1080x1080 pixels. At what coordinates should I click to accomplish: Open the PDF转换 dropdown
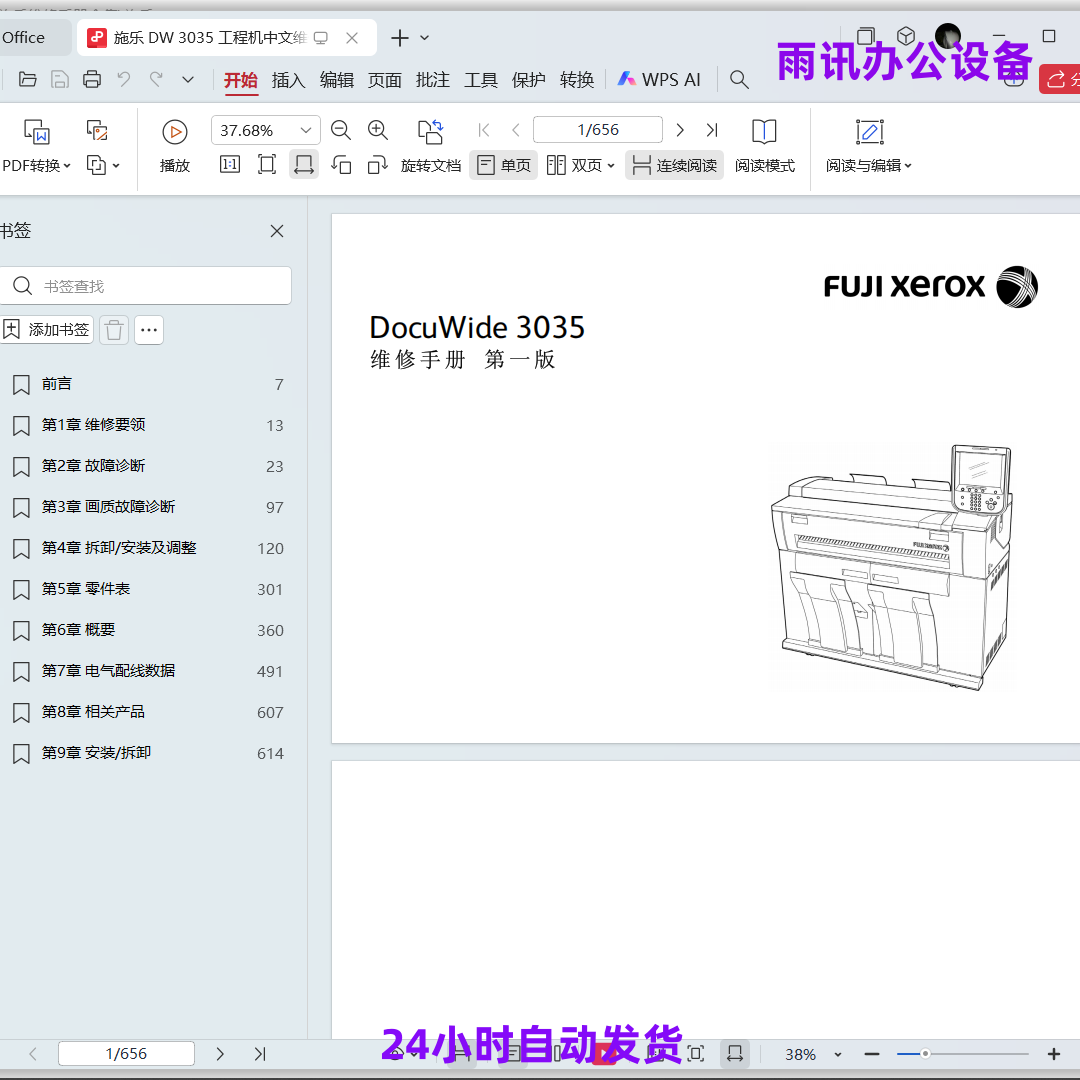point(37,165)
